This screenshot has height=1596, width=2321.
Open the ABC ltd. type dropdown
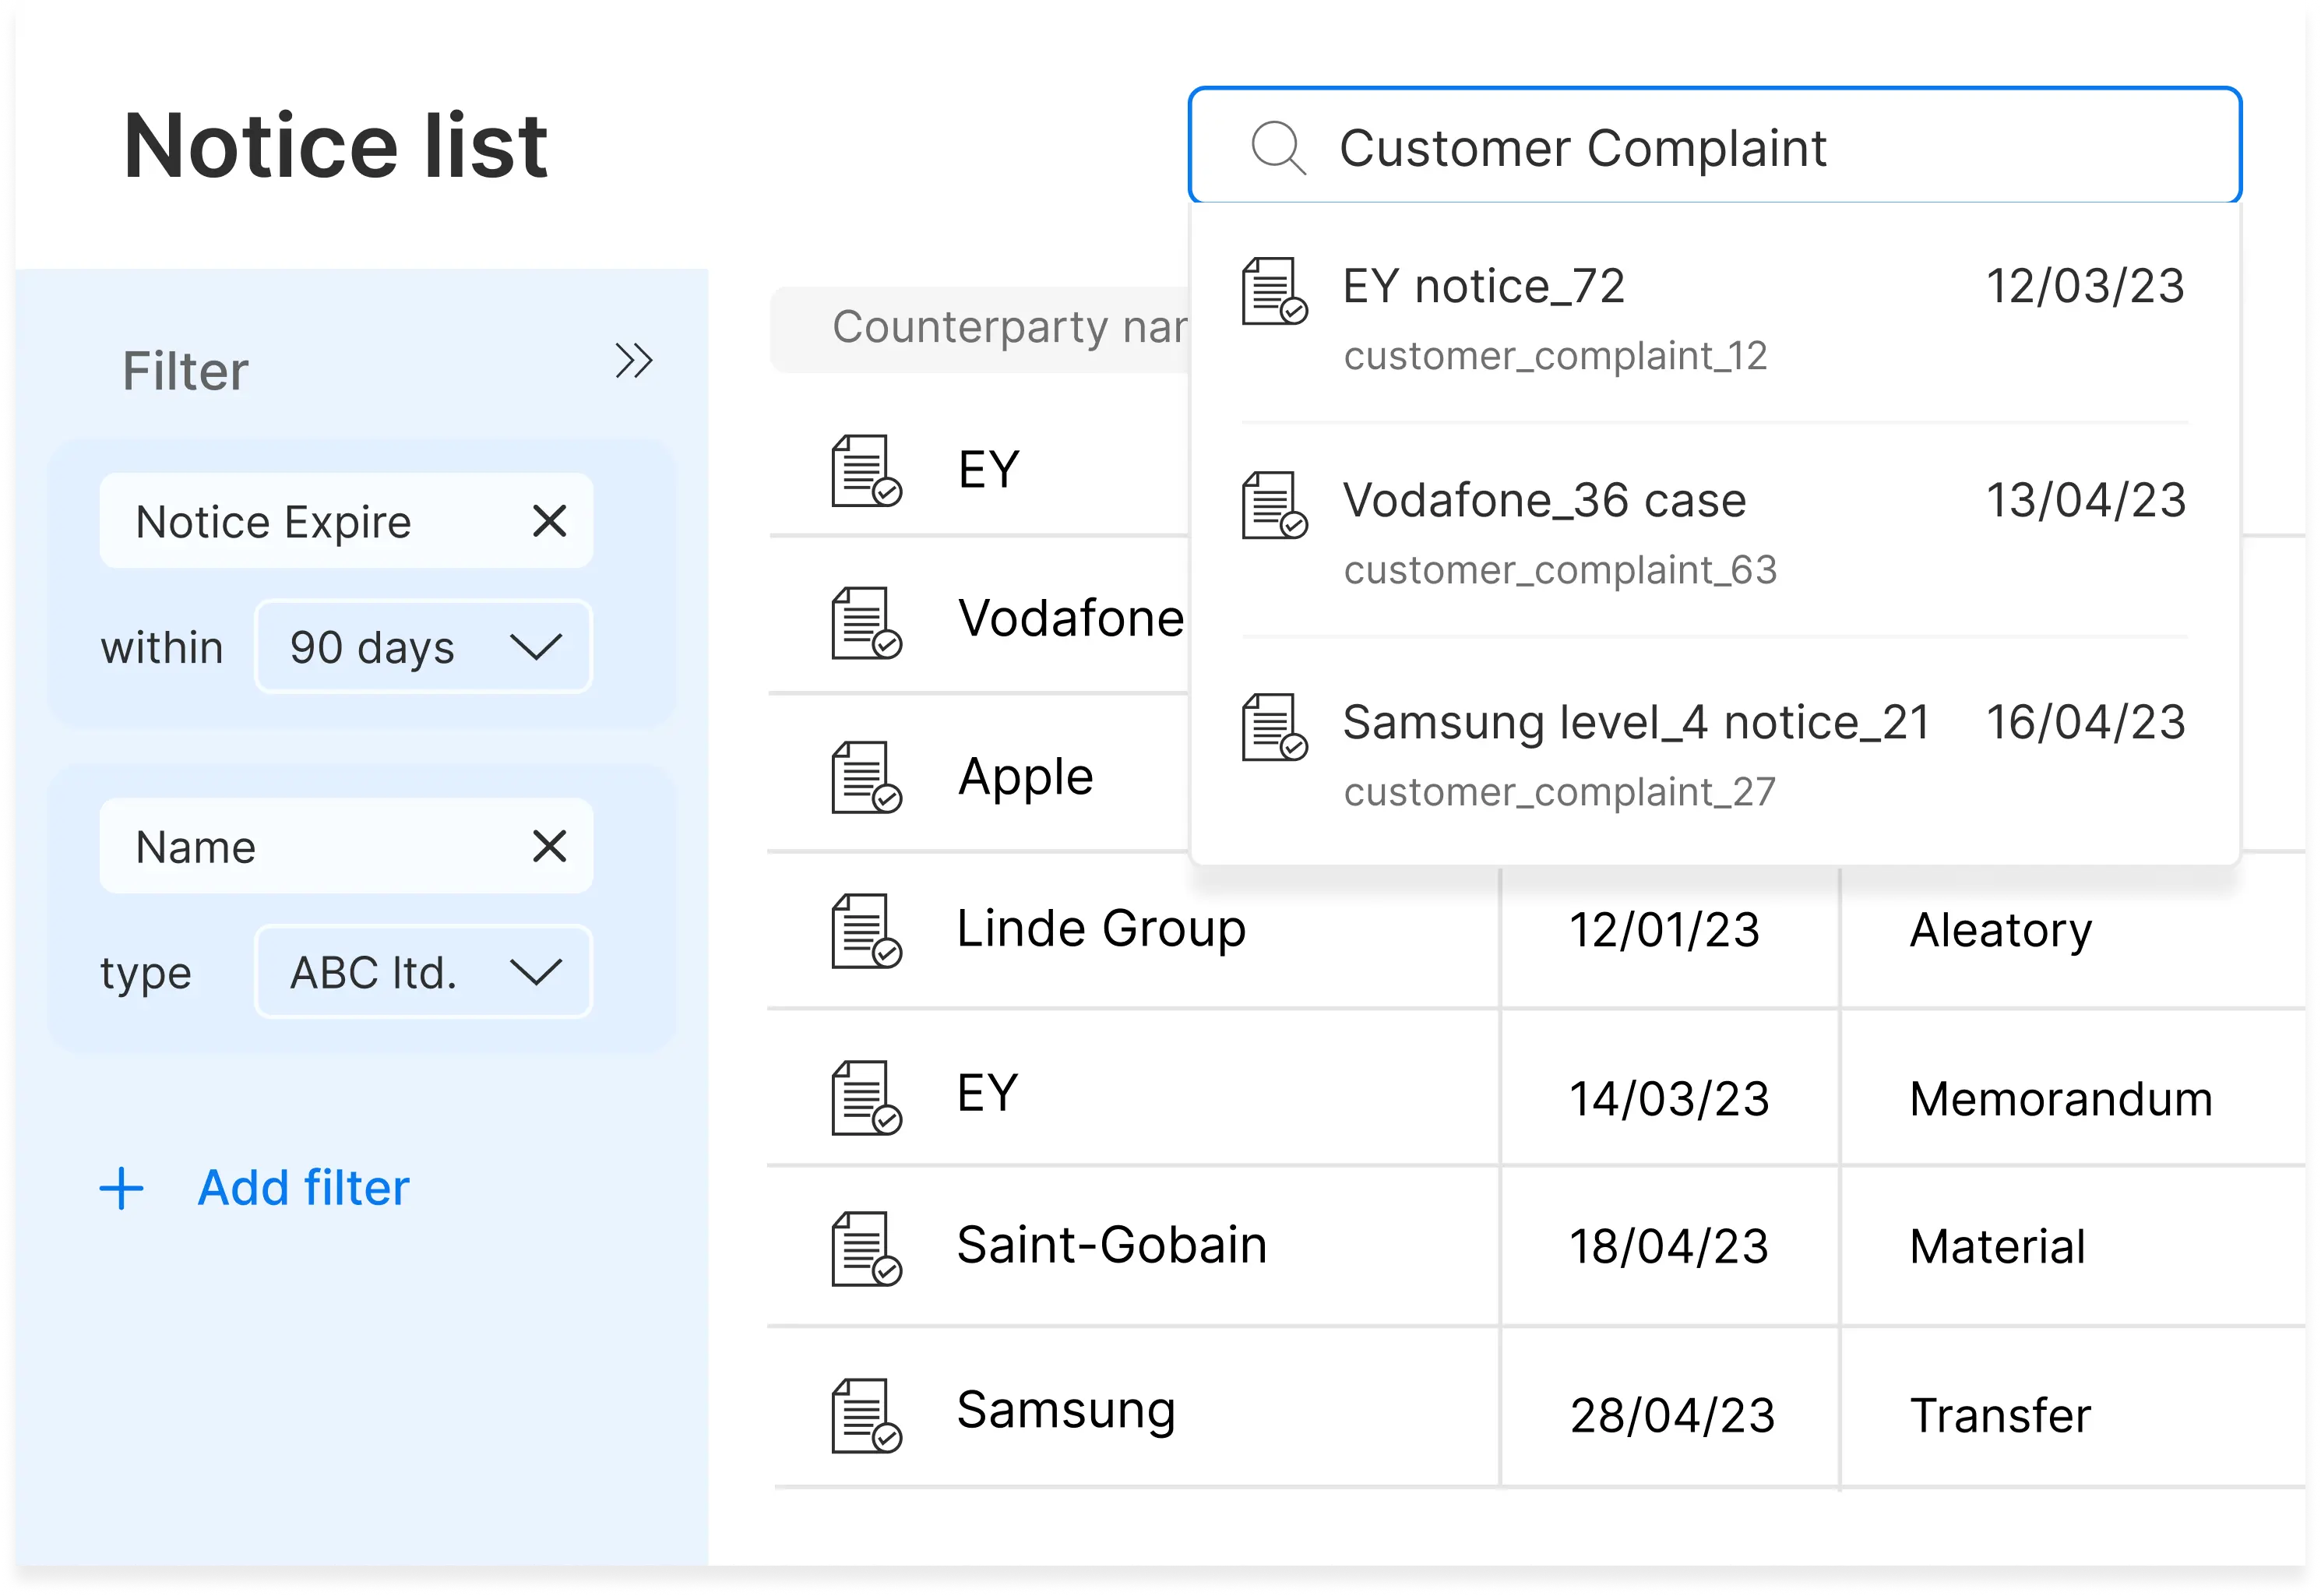click(424, 972)
